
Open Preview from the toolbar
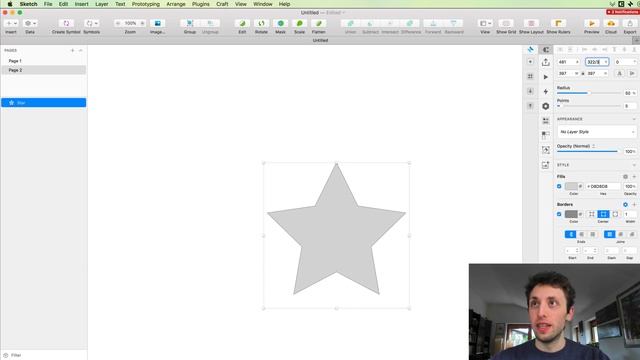click(591, 24)
